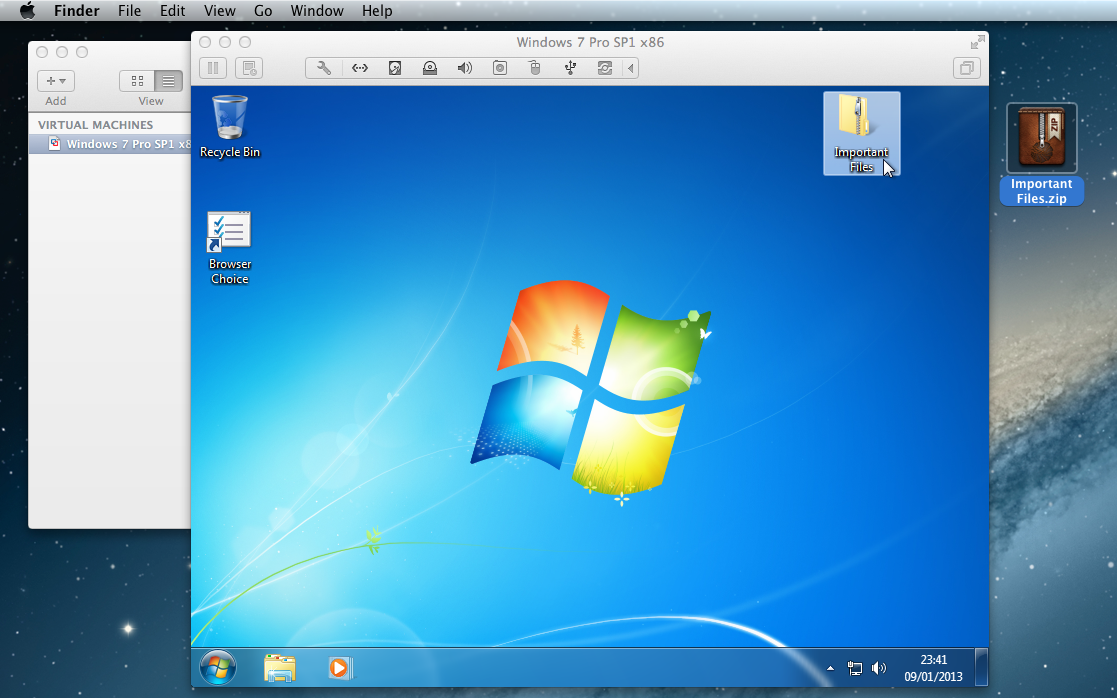Click the network adapter arrows icon
Screen dimensions: 1117x698
click(x=360, y=68)
